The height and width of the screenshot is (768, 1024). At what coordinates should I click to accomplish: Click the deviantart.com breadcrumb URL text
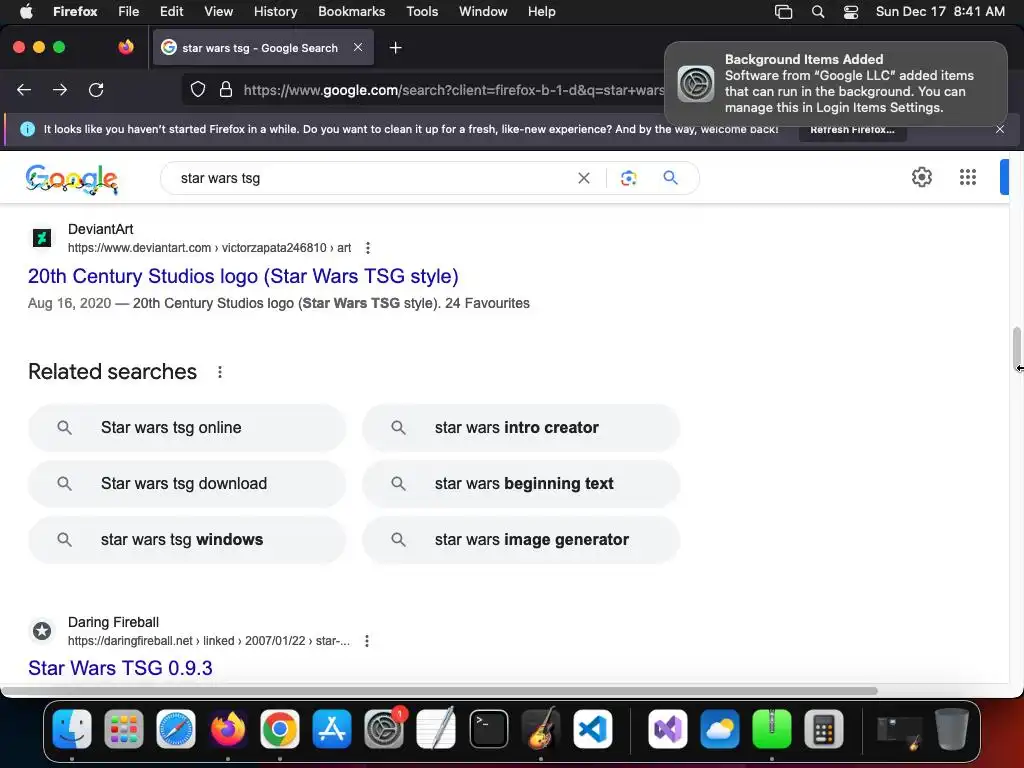tap(210, 248)
